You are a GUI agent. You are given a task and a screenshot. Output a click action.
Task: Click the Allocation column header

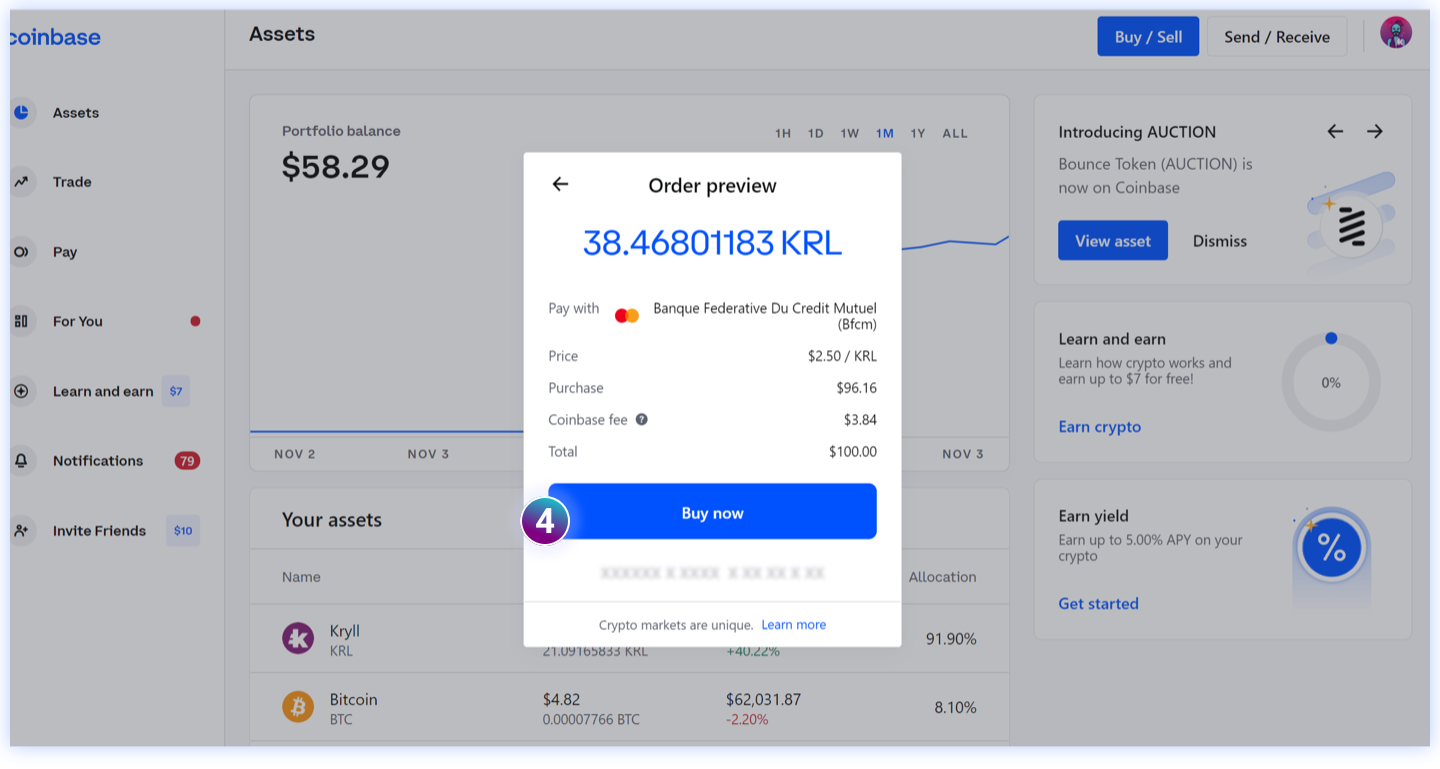(942, 577)
